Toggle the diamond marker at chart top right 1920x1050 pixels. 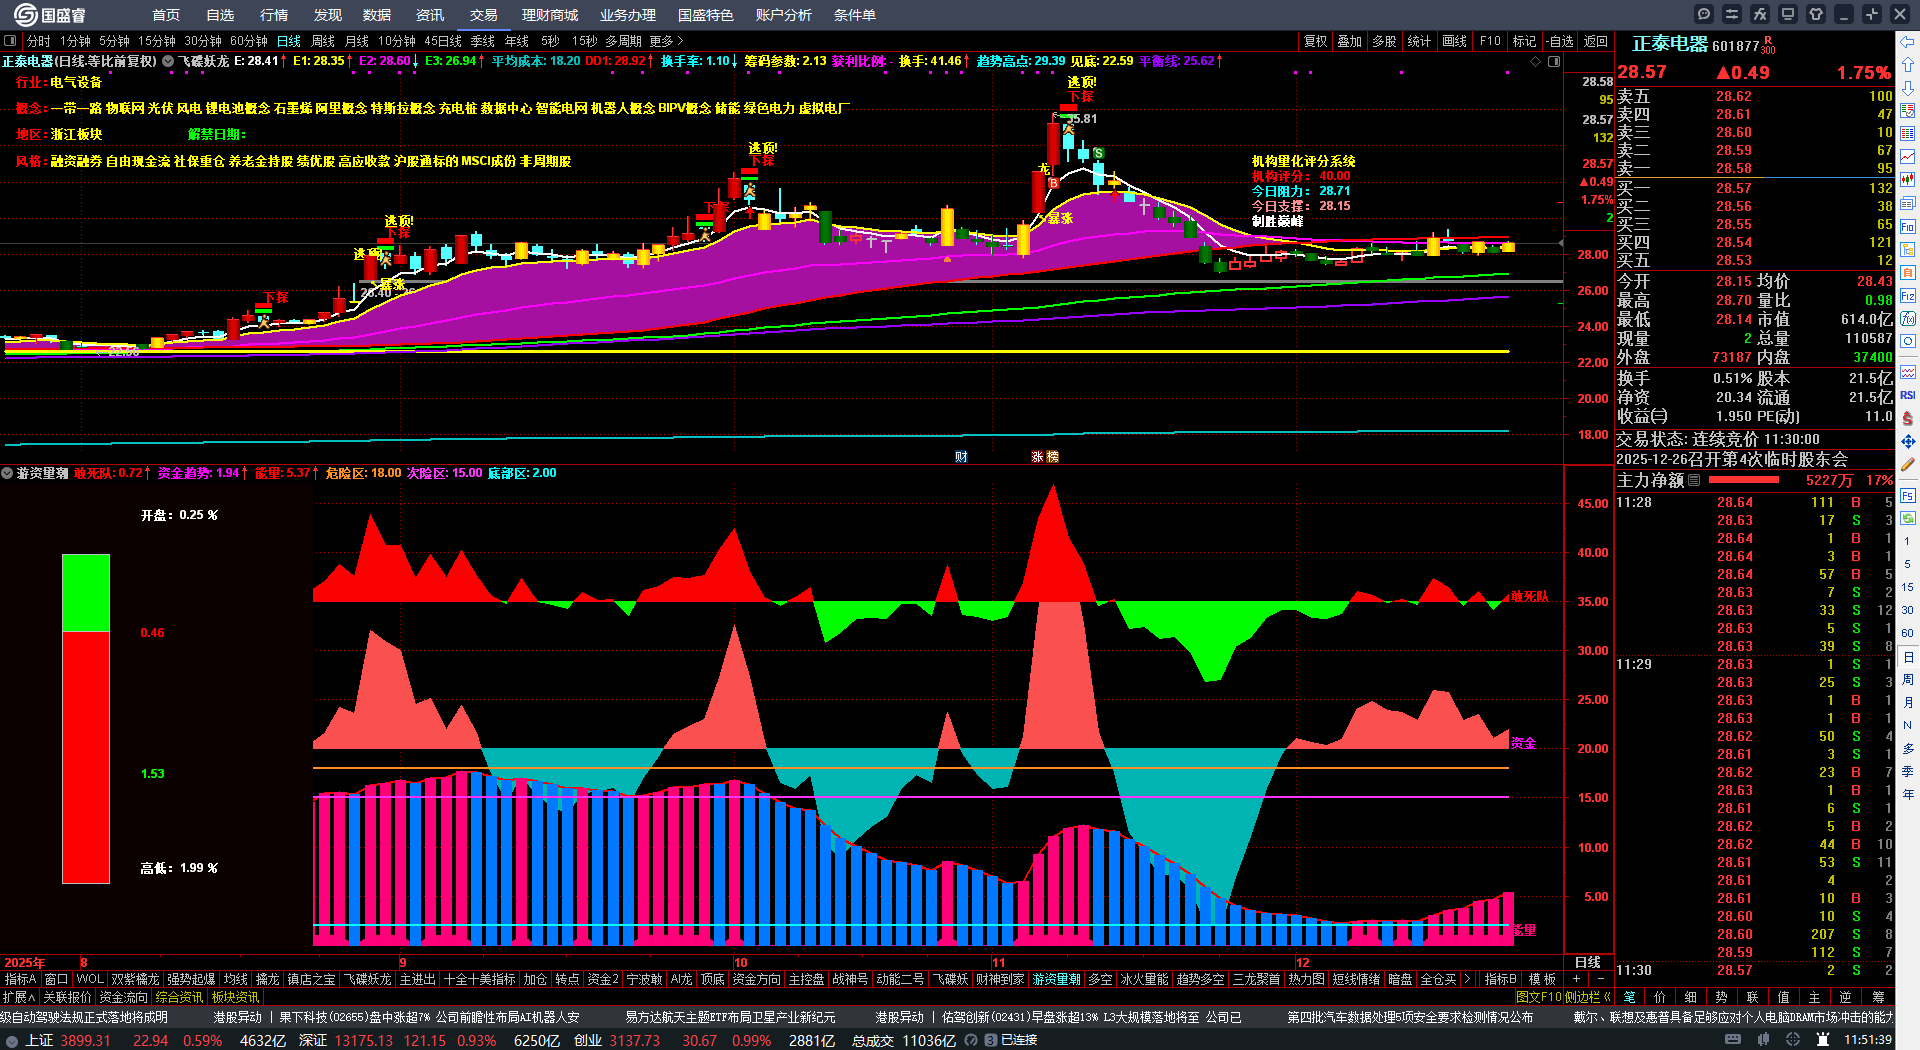1536,61
